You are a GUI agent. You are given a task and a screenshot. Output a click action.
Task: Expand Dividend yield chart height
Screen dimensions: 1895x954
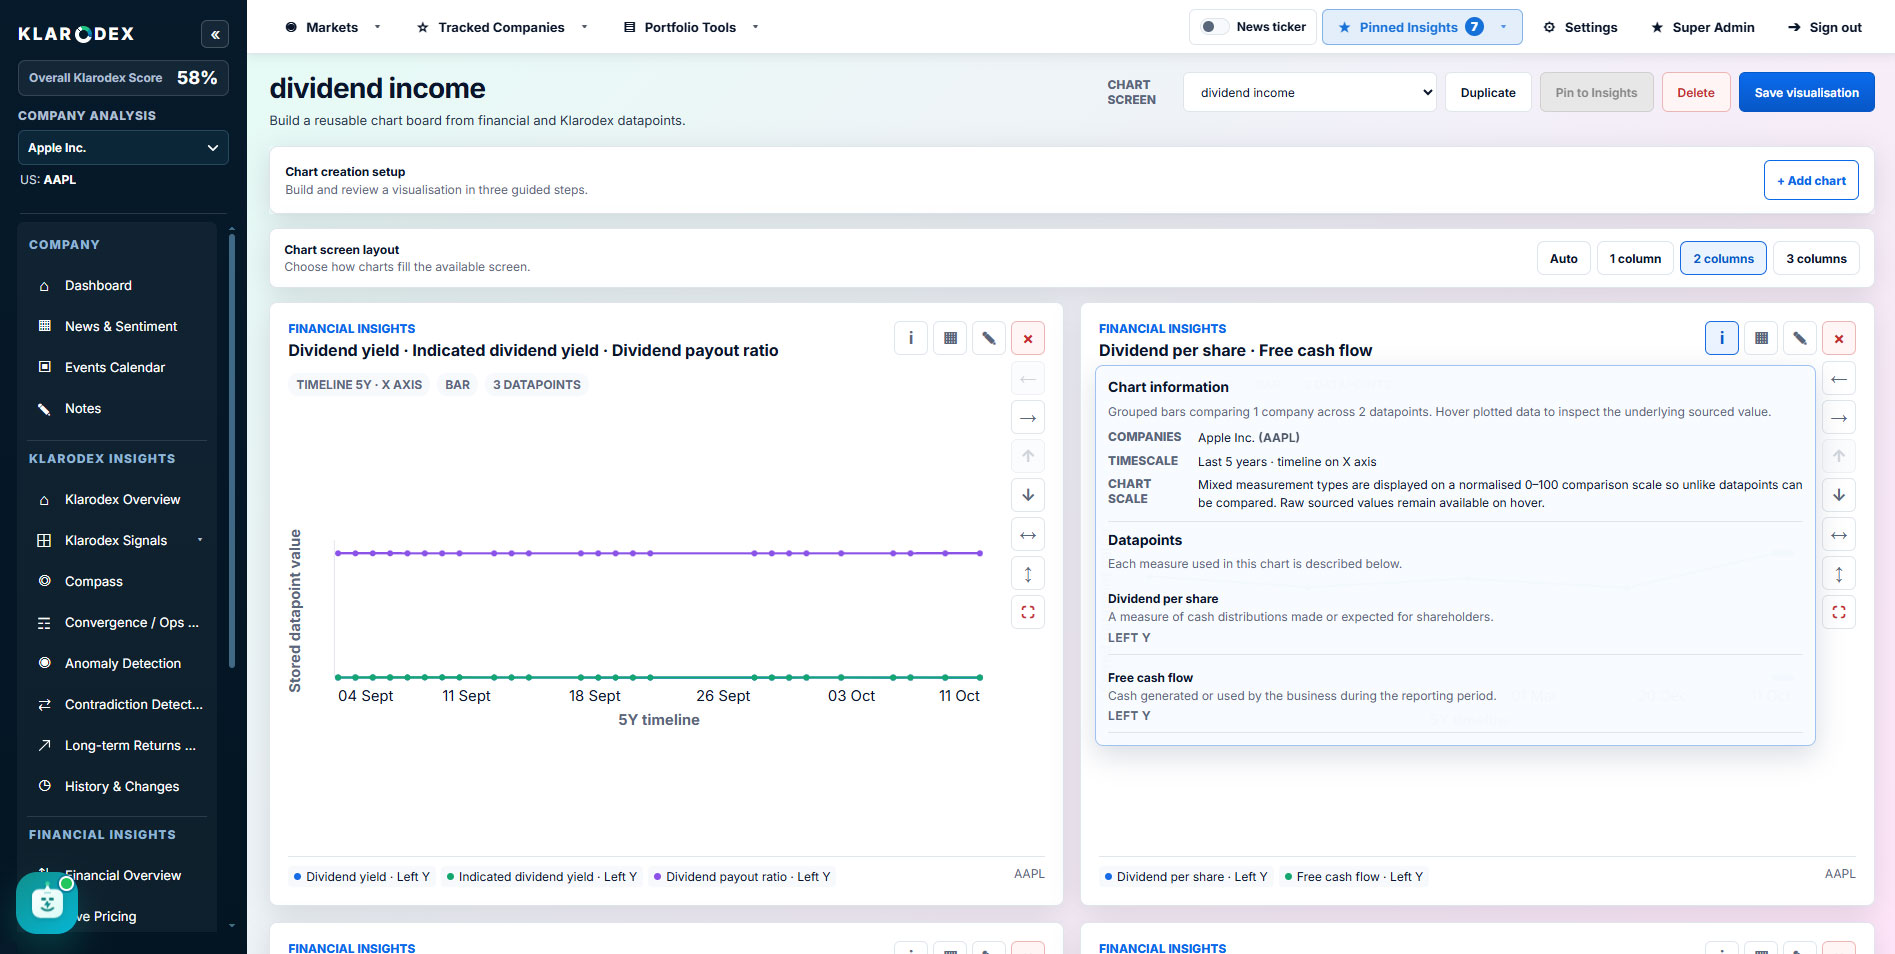pyautogui.click(x=1028, y=574)
